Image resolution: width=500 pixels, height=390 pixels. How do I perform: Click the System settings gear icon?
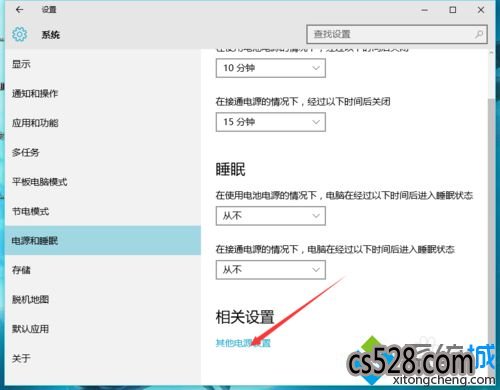(19, 34)
